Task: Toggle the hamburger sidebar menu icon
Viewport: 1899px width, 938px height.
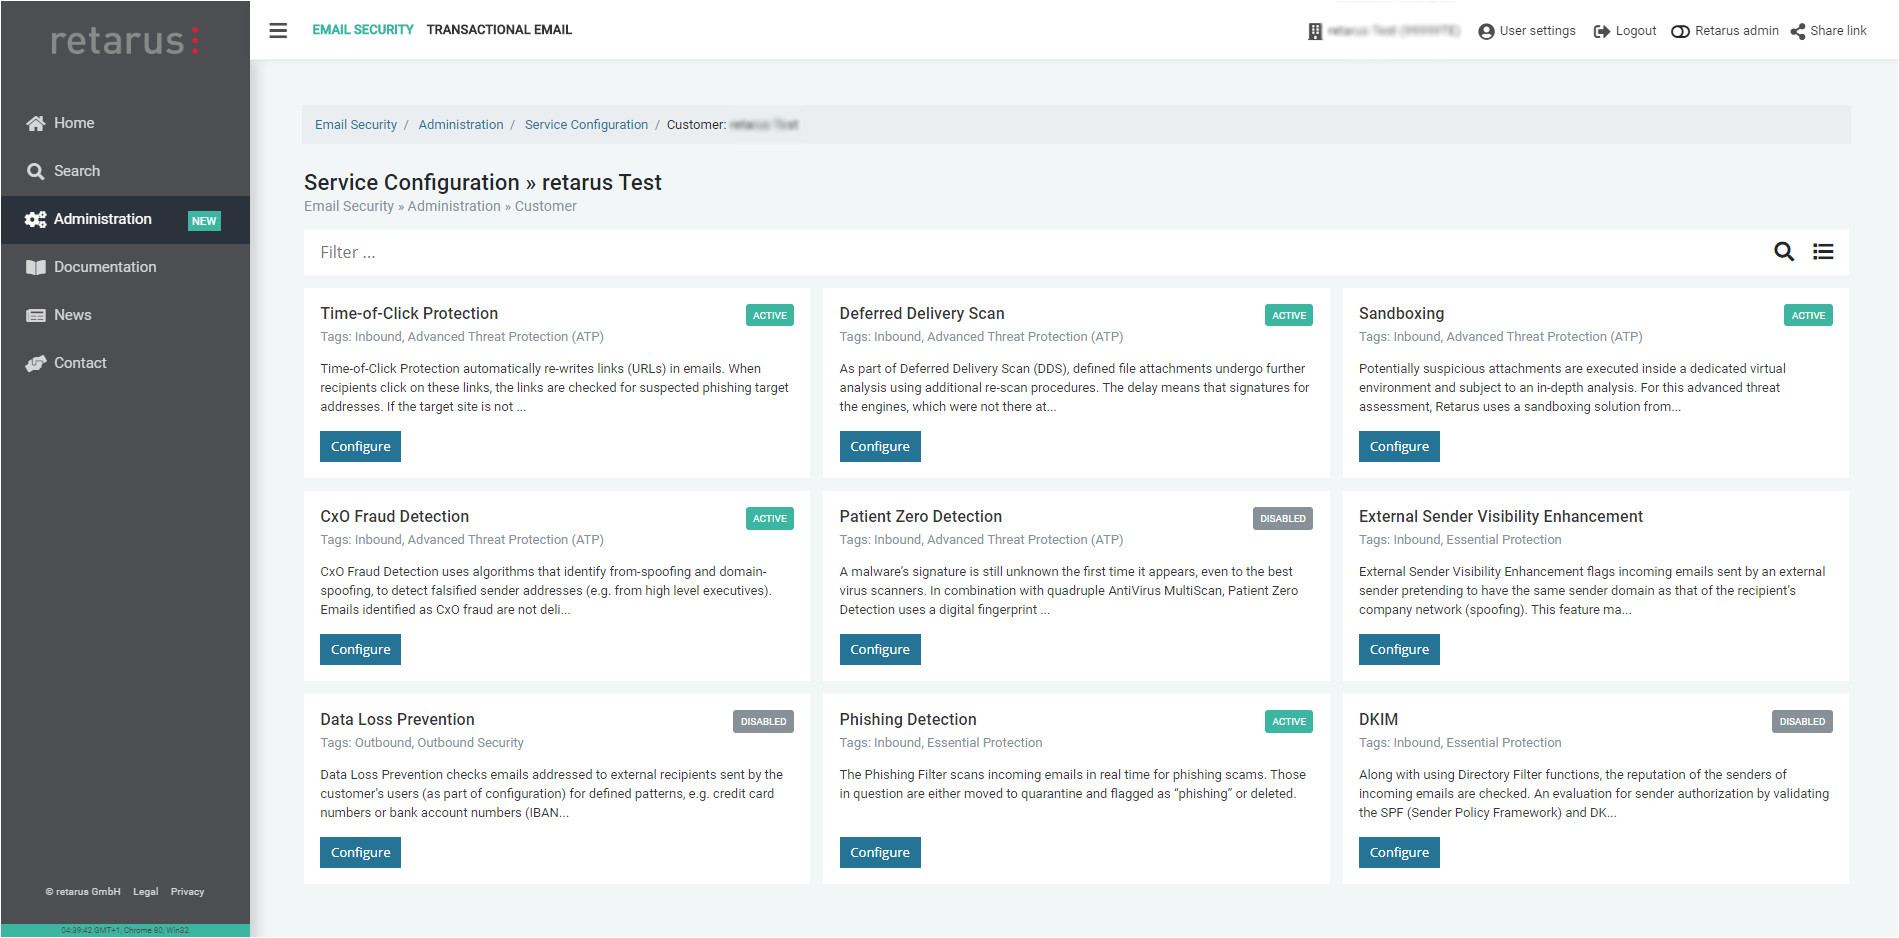Action: pos(278,30)
